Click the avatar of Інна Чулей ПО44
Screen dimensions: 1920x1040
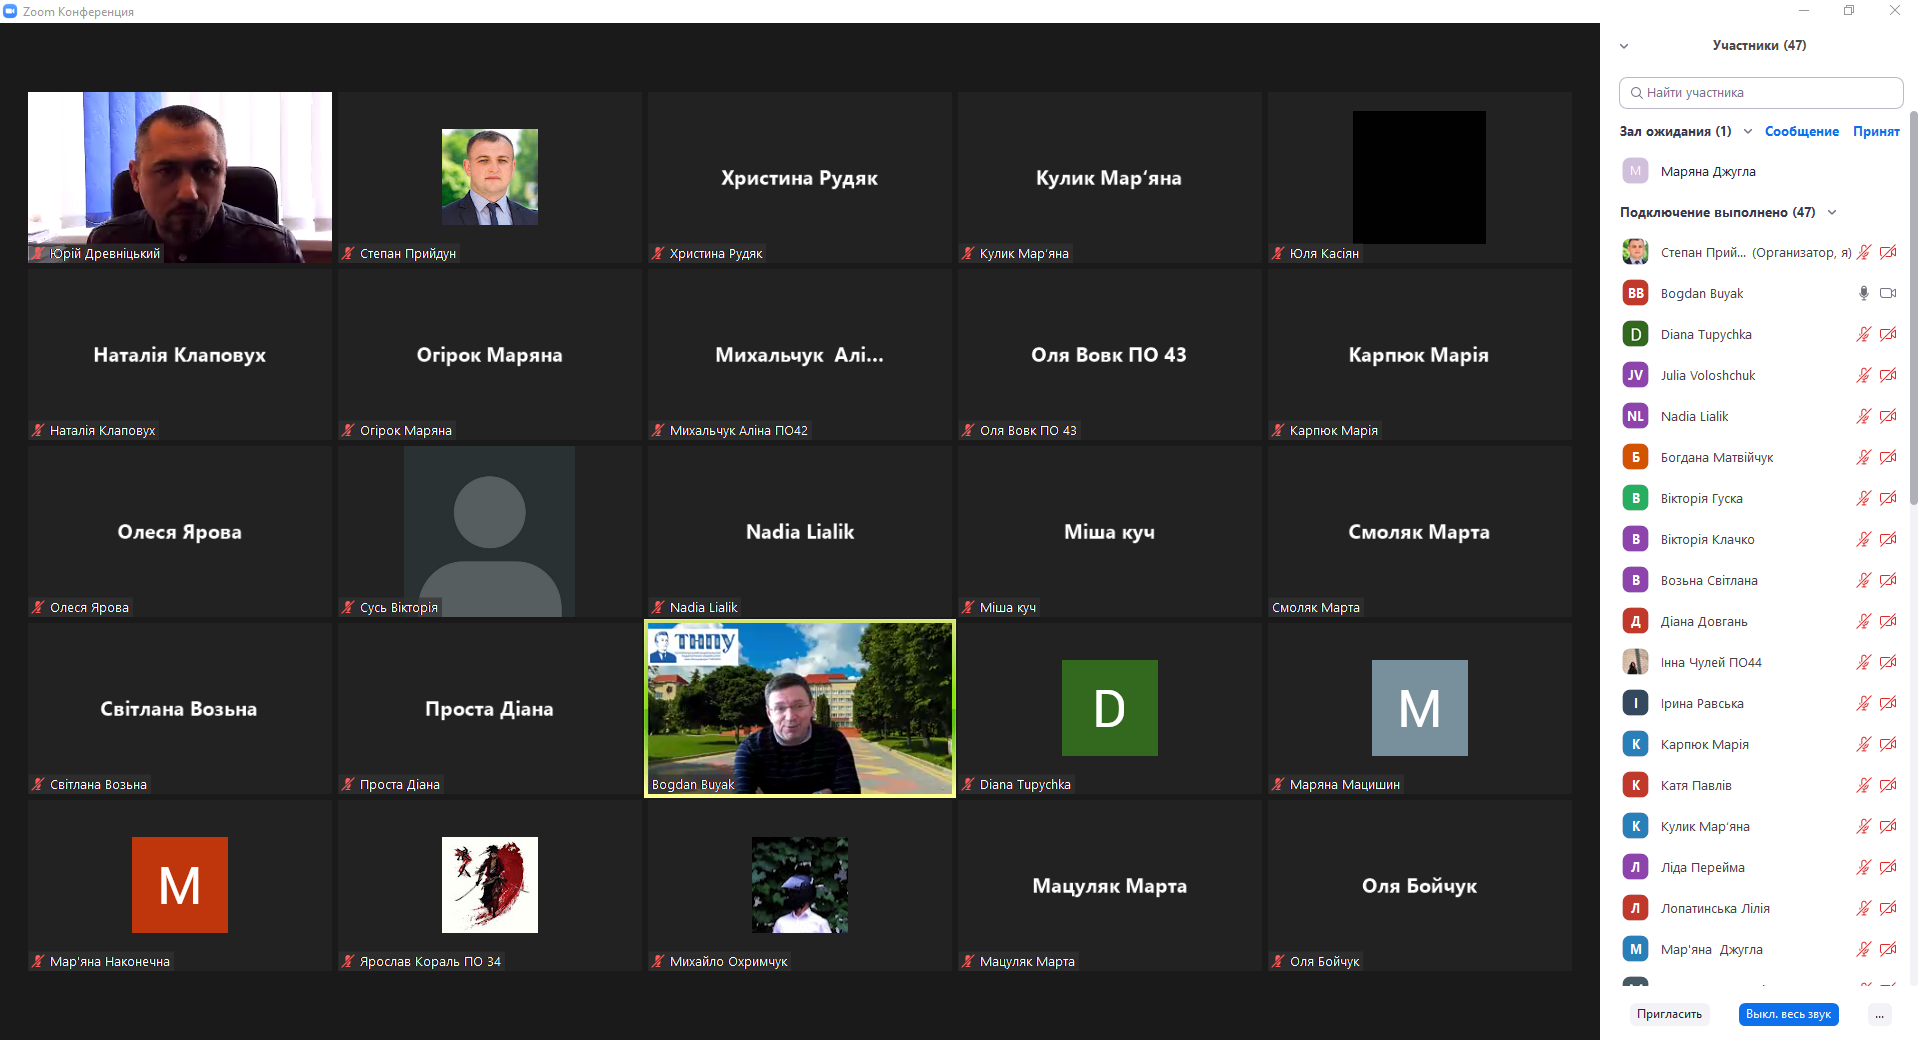coord(1635,662)
